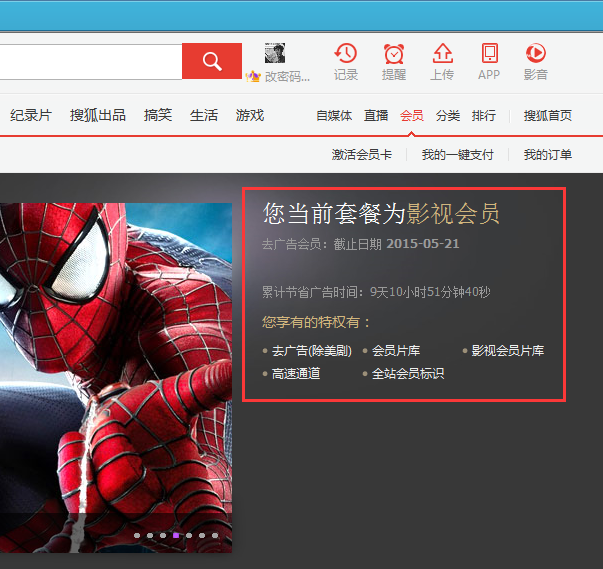Screen dimensions: 603x569
Task: Click the 全站会员标识 privilege item
Action: [408, 373]
